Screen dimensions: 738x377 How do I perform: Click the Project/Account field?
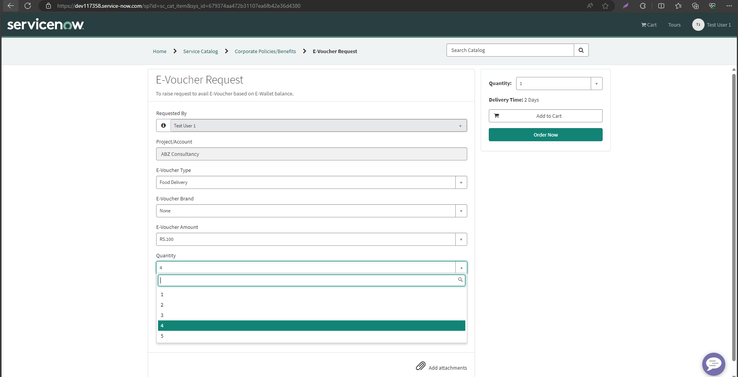click(x=312, y=154)
